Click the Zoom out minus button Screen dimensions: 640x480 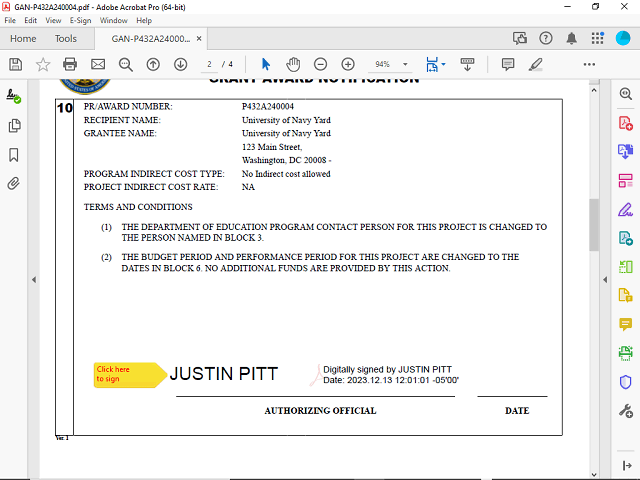[320, 64]
